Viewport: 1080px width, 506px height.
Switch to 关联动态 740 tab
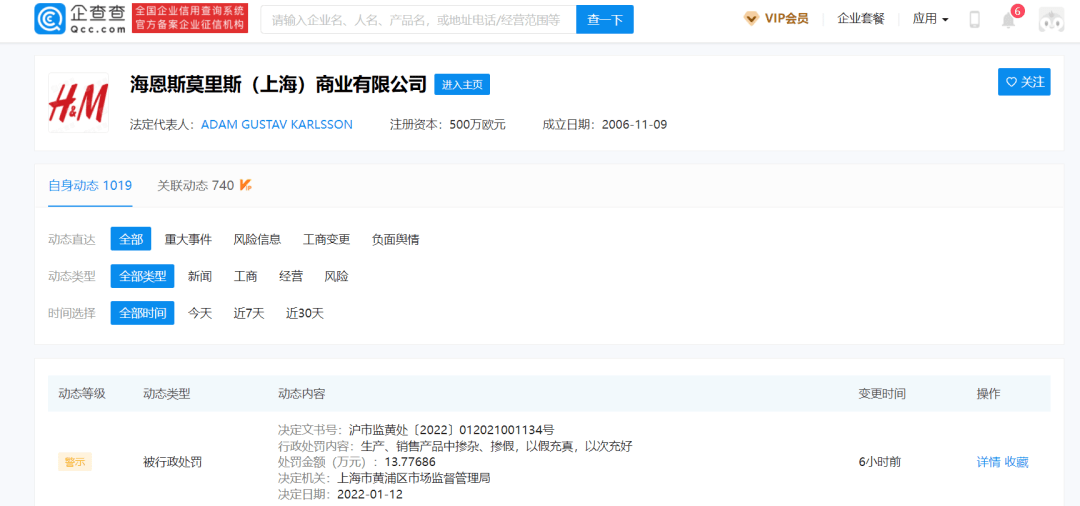coord(196,185)
